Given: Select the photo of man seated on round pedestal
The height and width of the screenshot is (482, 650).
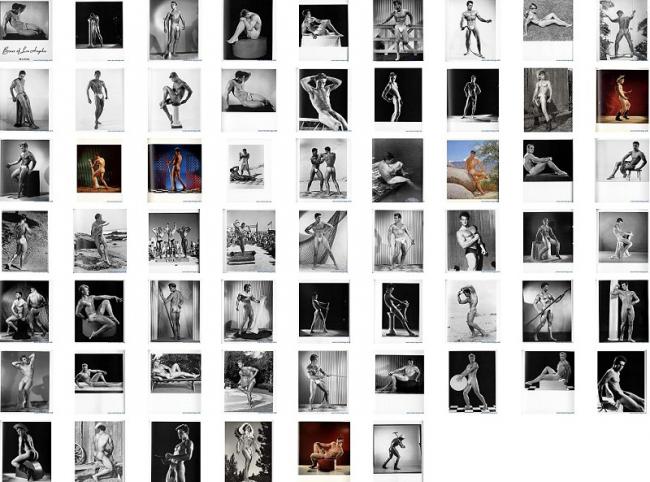Looking at the screenshot, I should (x=248, y=30).
